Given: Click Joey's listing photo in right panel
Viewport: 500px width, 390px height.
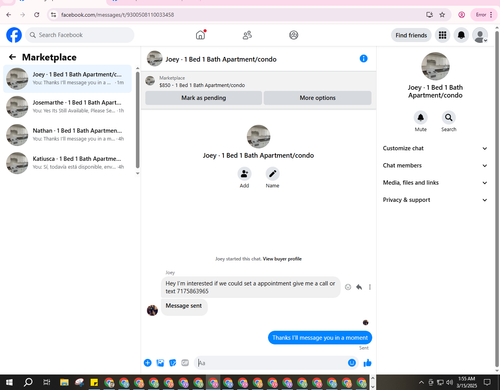Looking at the screenshot, I should click(x=435, y=66).
